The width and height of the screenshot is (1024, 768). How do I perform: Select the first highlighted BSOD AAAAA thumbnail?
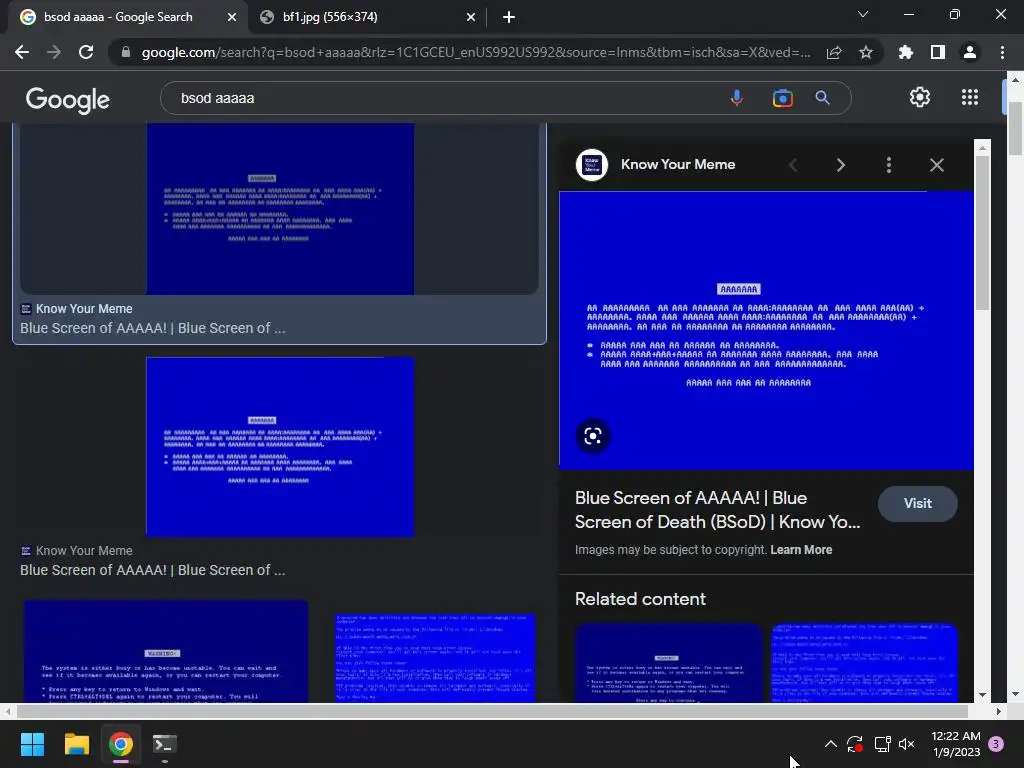tap(280, 209)
